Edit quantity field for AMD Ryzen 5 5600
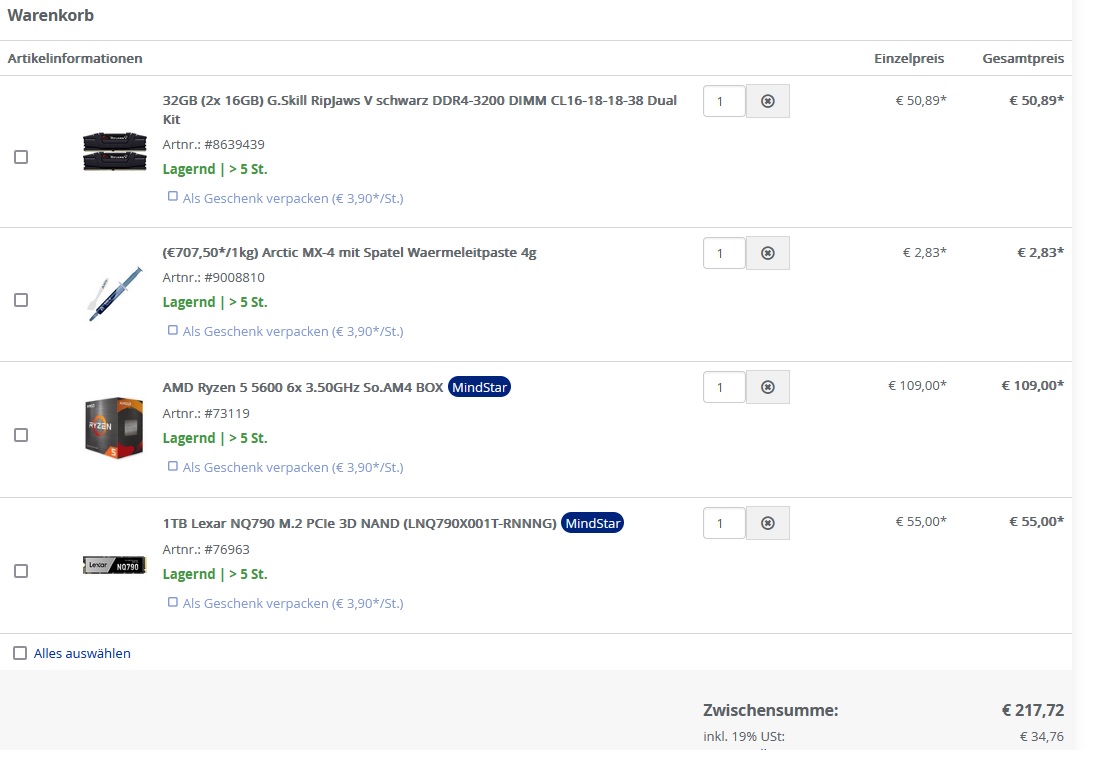The image size is (1104, 758). click(724, 387)
